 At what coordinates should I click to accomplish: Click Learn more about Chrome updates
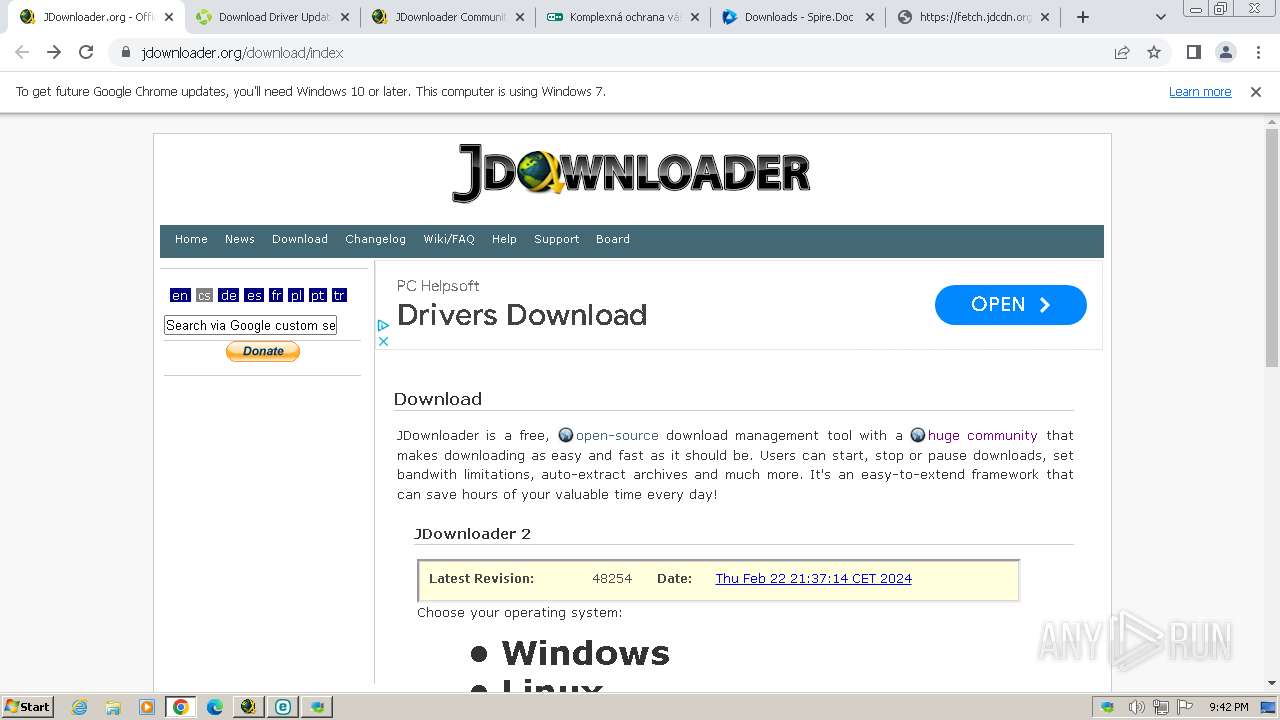coord(1200,92)
